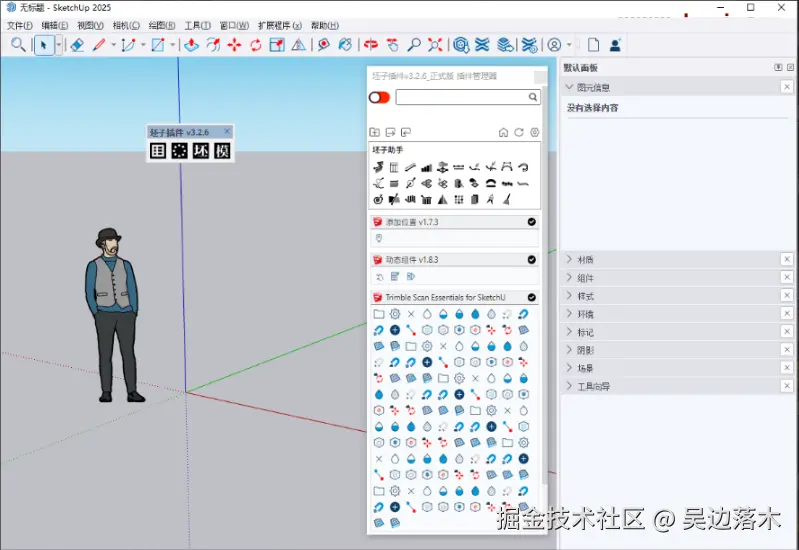Click the search icon in plugin manager
Screen dimensions: 799x550
pos(532,97)
